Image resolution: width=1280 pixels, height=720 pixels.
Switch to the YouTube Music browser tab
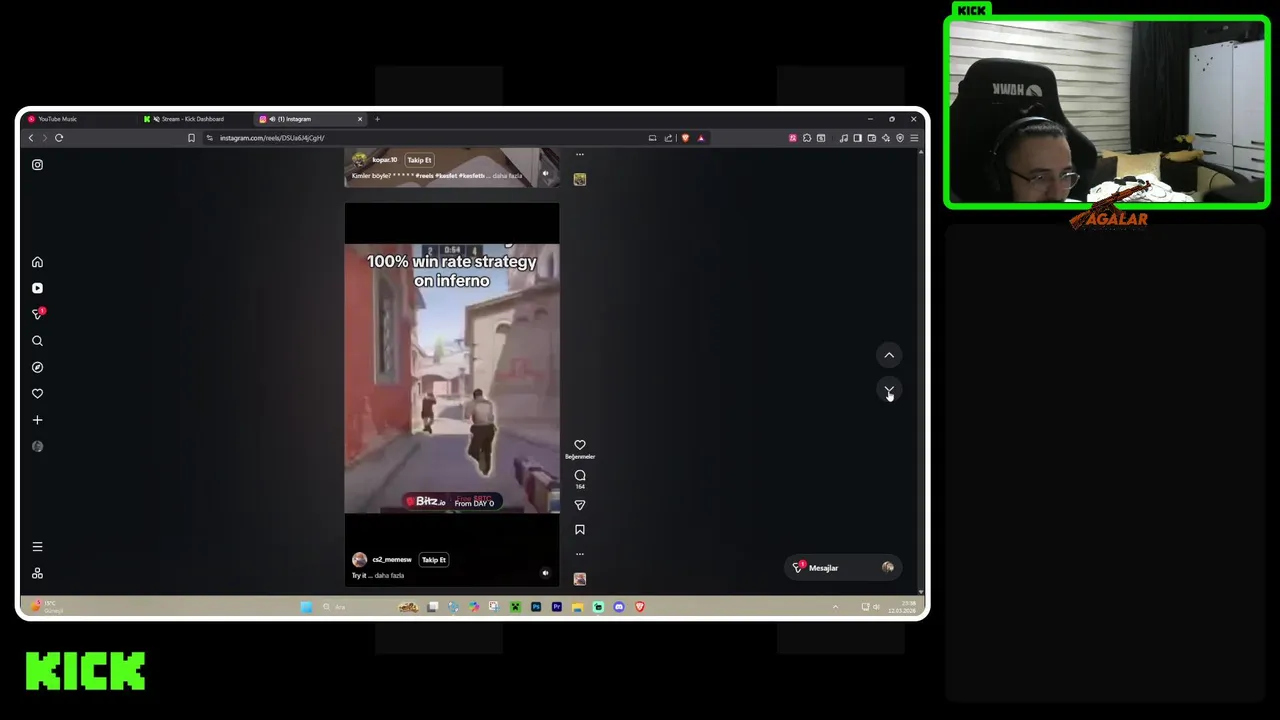click(80, 119)
